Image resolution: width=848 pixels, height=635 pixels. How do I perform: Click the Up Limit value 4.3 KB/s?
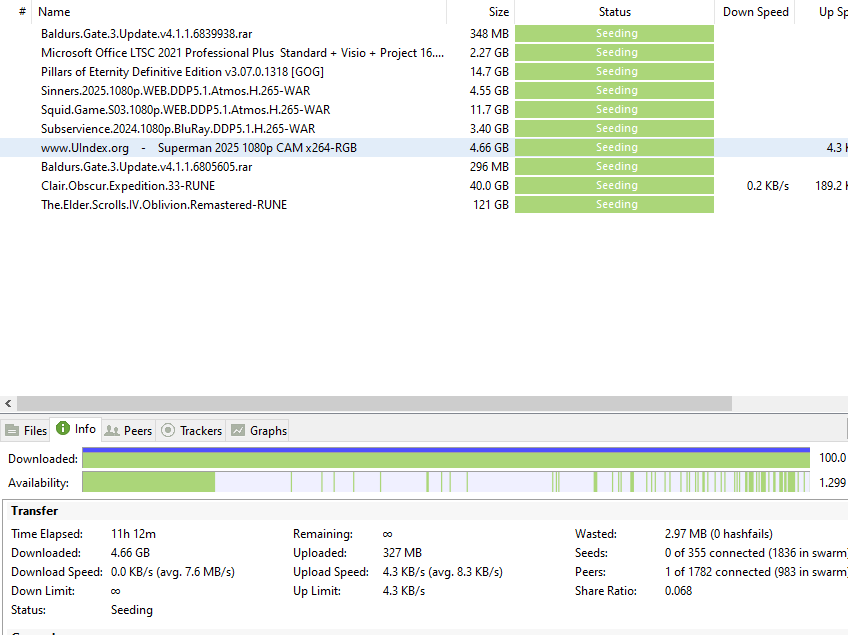coord(403,591)
